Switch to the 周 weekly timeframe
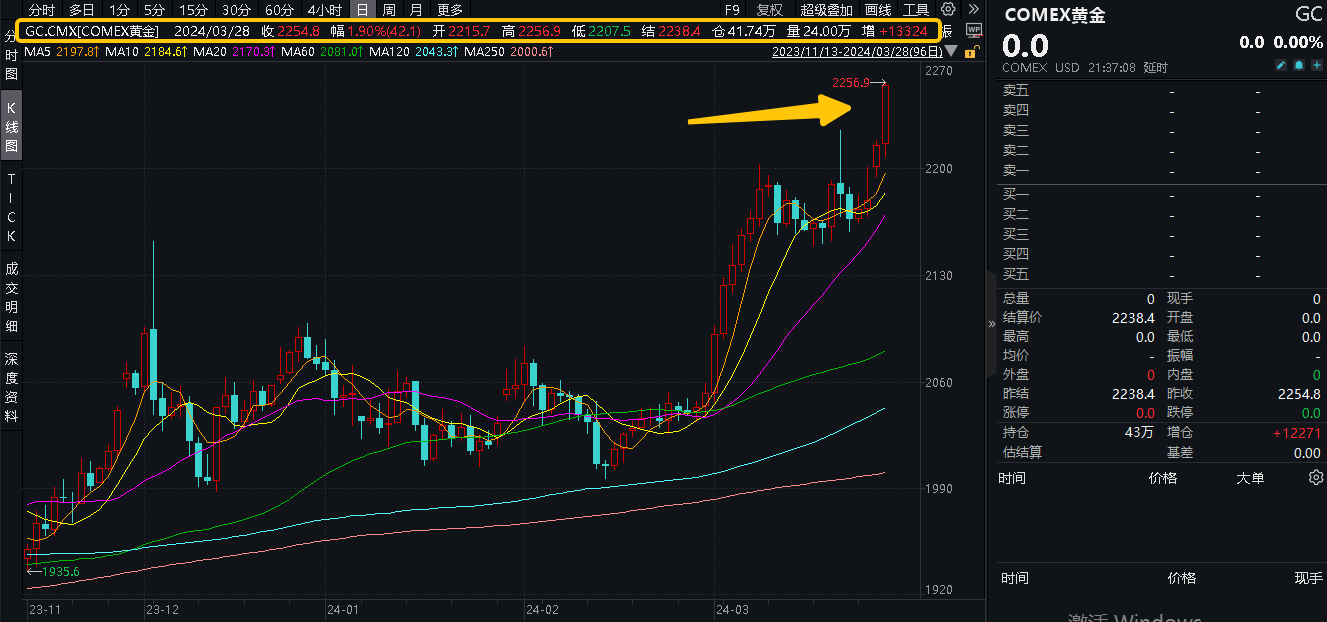Screen dimensions: 1327x622 click(x=388, y=10)
